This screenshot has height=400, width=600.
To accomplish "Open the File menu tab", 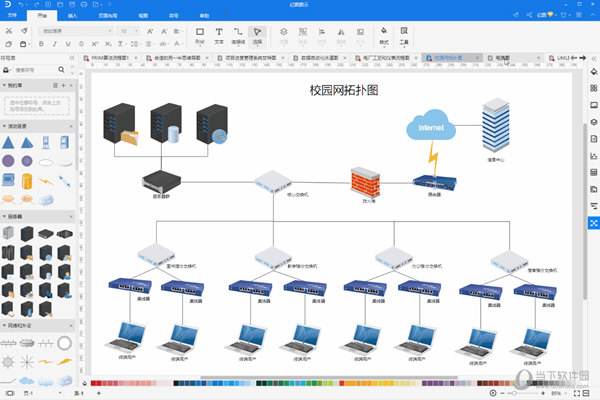I will (12, 15).
